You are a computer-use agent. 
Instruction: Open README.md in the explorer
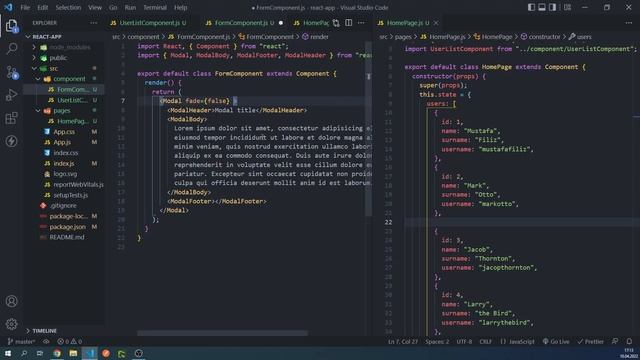64,237
